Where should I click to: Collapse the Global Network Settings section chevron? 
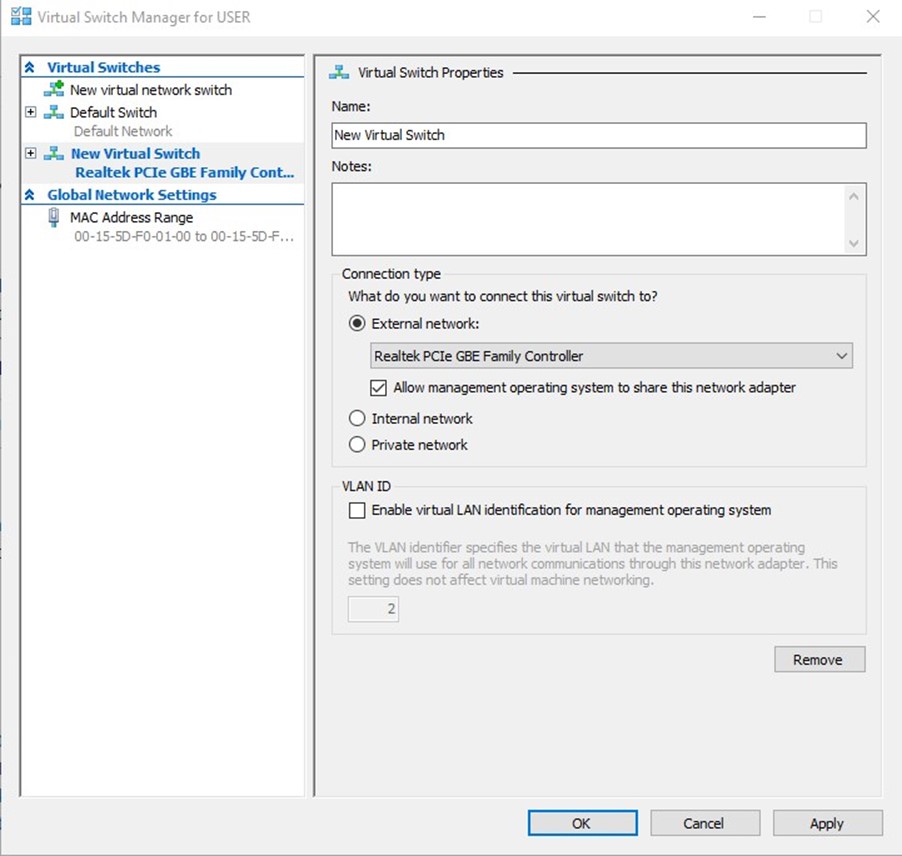(x=30, y=195)
